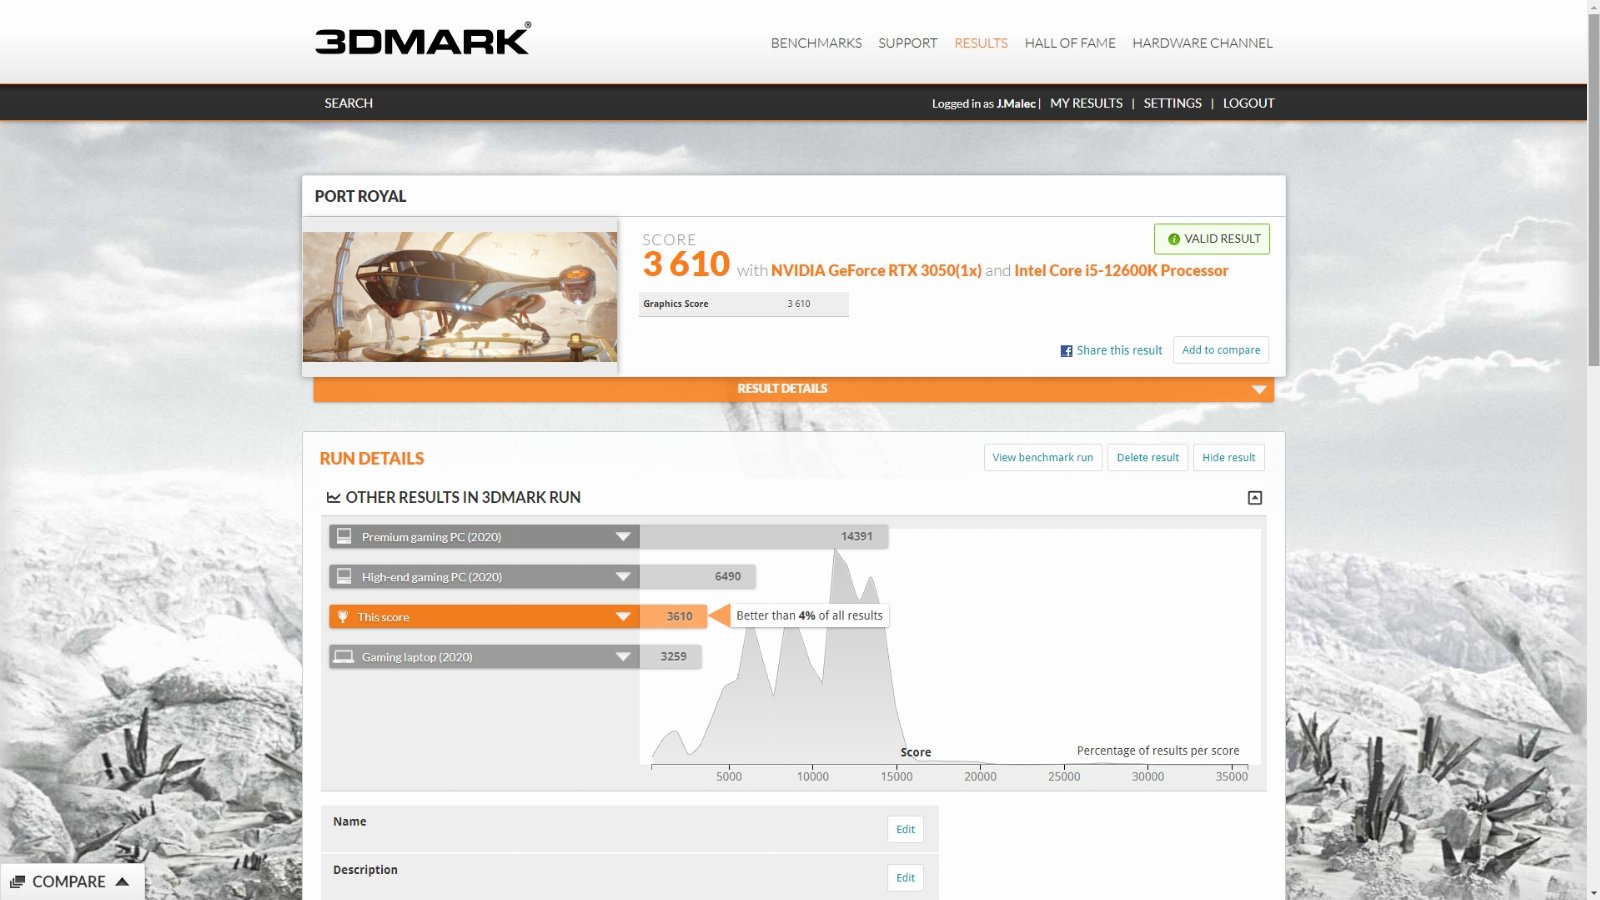Screen dimensions: 1600x900
Task: Click the laptop icon for Gaming laptop
Action: point(344,656)
